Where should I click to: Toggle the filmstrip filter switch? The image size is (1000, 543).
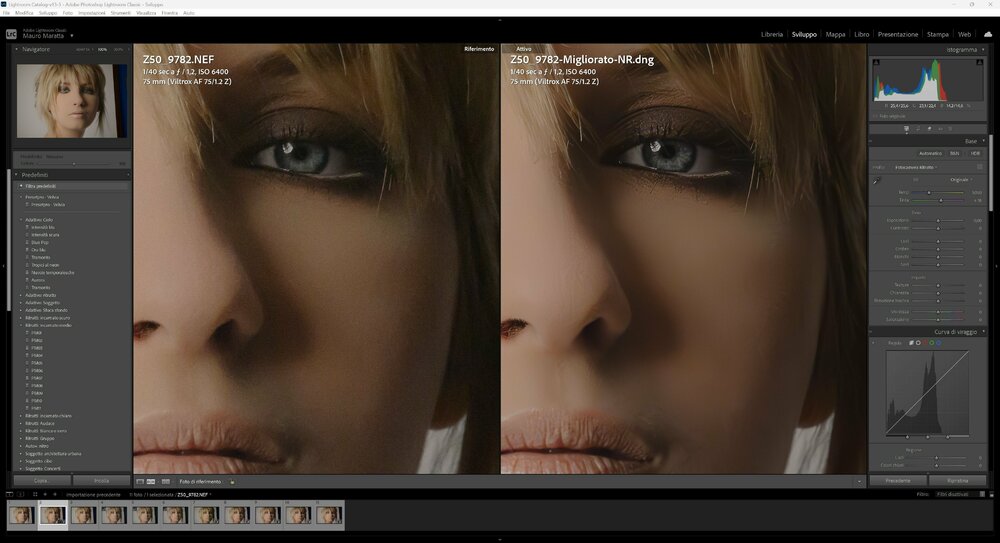coord(982,495)
